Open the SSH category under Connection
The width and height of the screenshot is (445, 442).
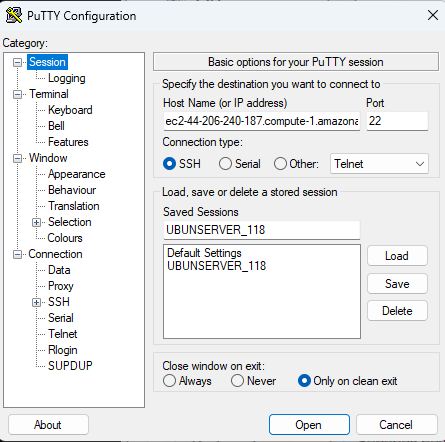coord(59,302)
